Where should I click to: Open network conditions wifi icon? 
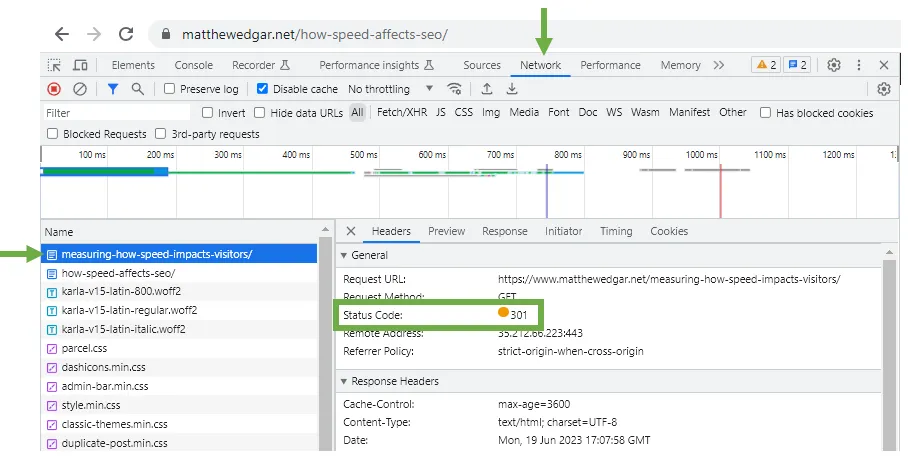[454, 89]
